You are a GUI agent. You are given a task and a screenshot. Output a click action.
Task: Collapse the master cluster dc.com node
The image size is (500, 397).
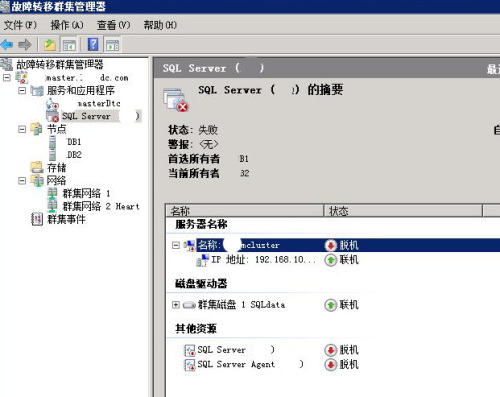click(6, 78)
